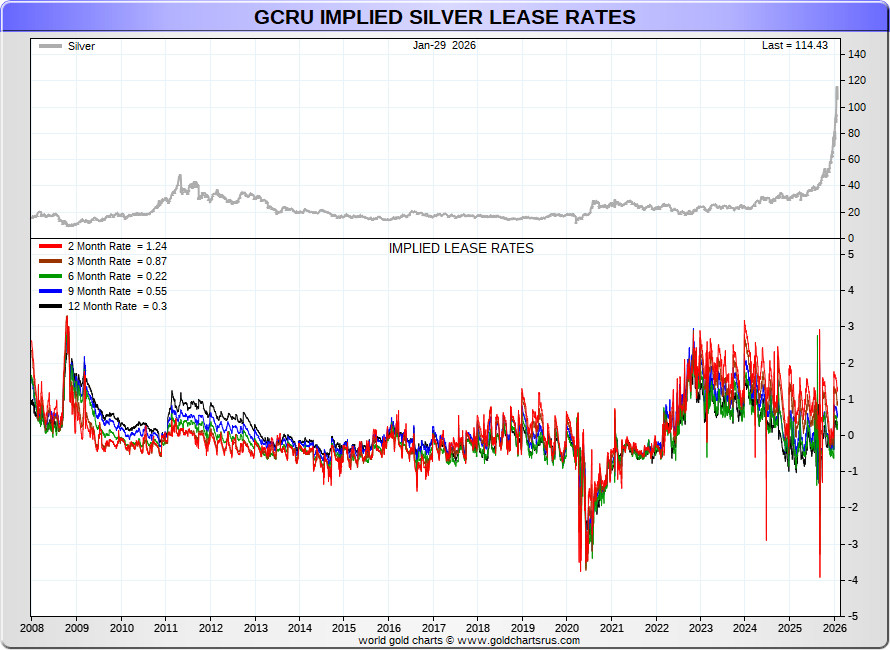Click the blue 9 Month Rate legend swatch
Viewport: 890px width, 650px height.
click(51, 291)
